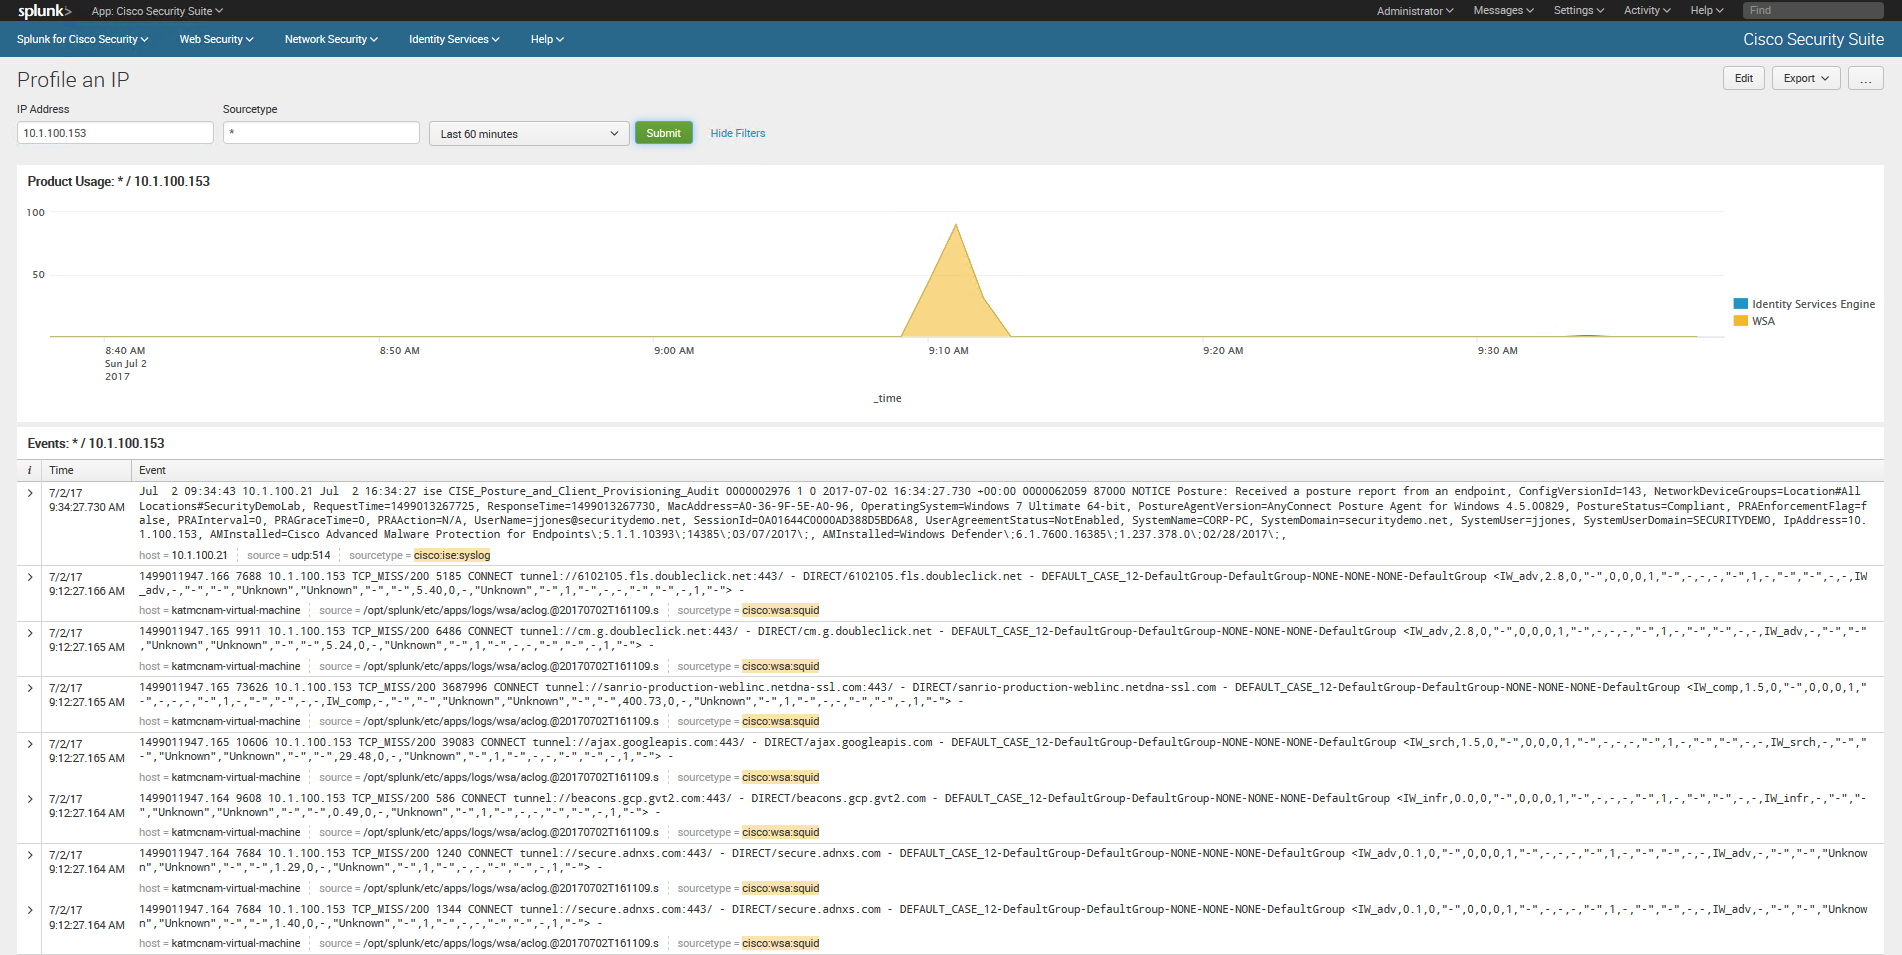Open the Web Security menu

(x=216, y=39)
